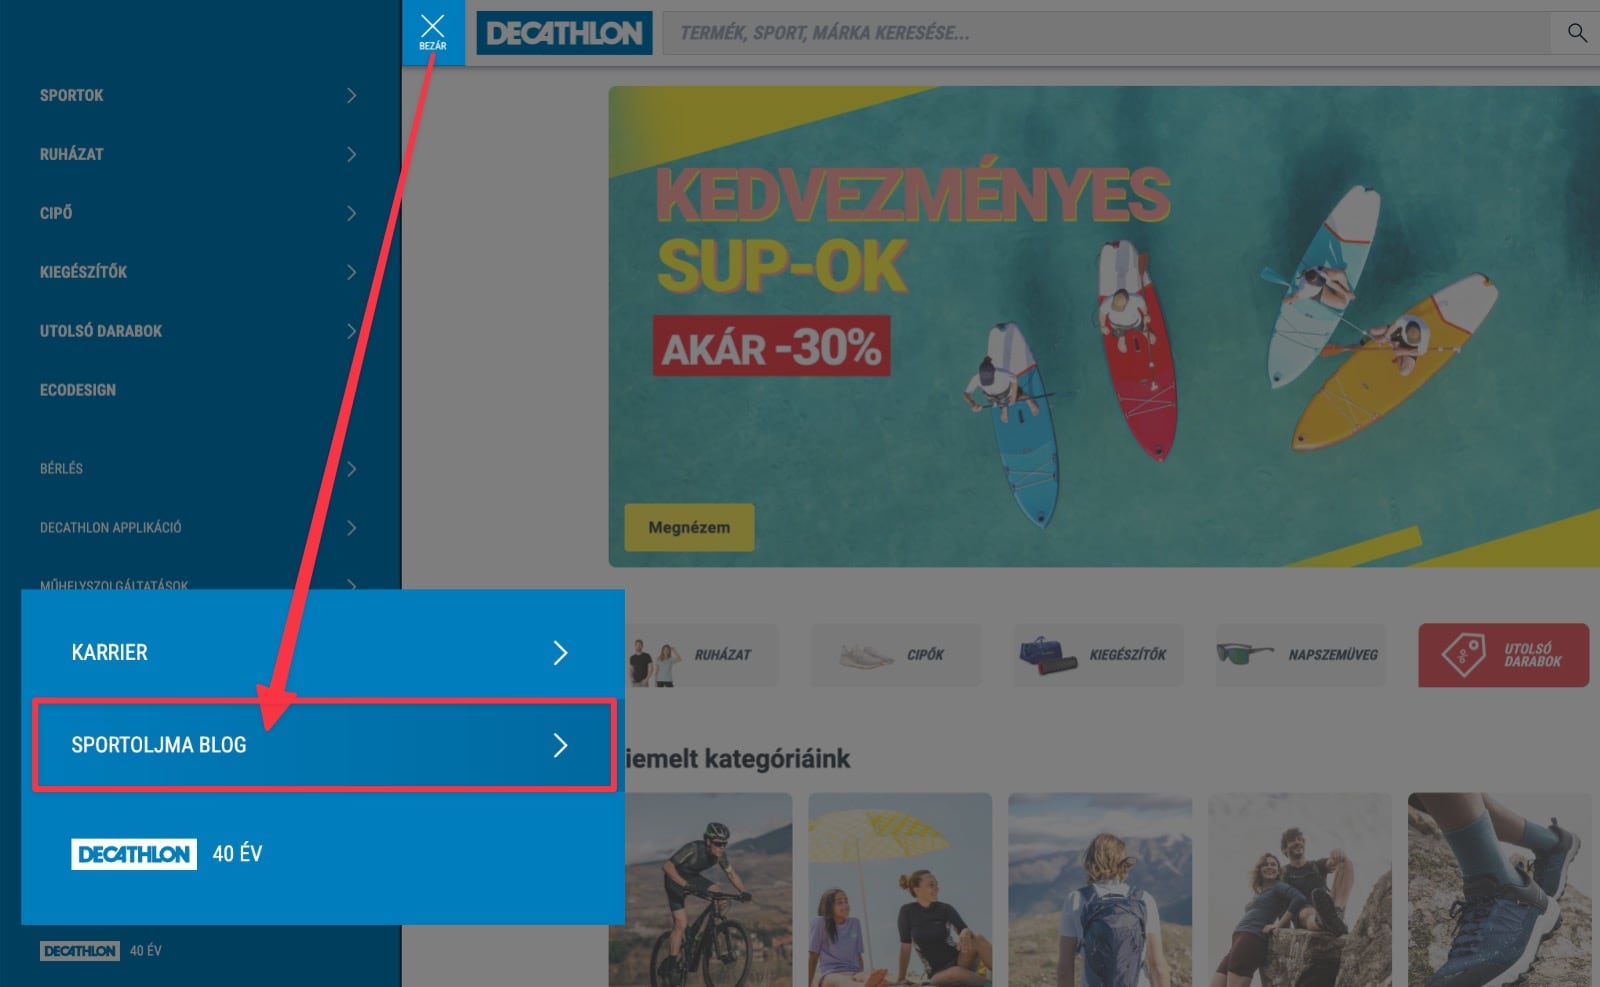Close the side menu with the BEZÁR X icon
1600x987 pixels.
(x=433, y=32)
